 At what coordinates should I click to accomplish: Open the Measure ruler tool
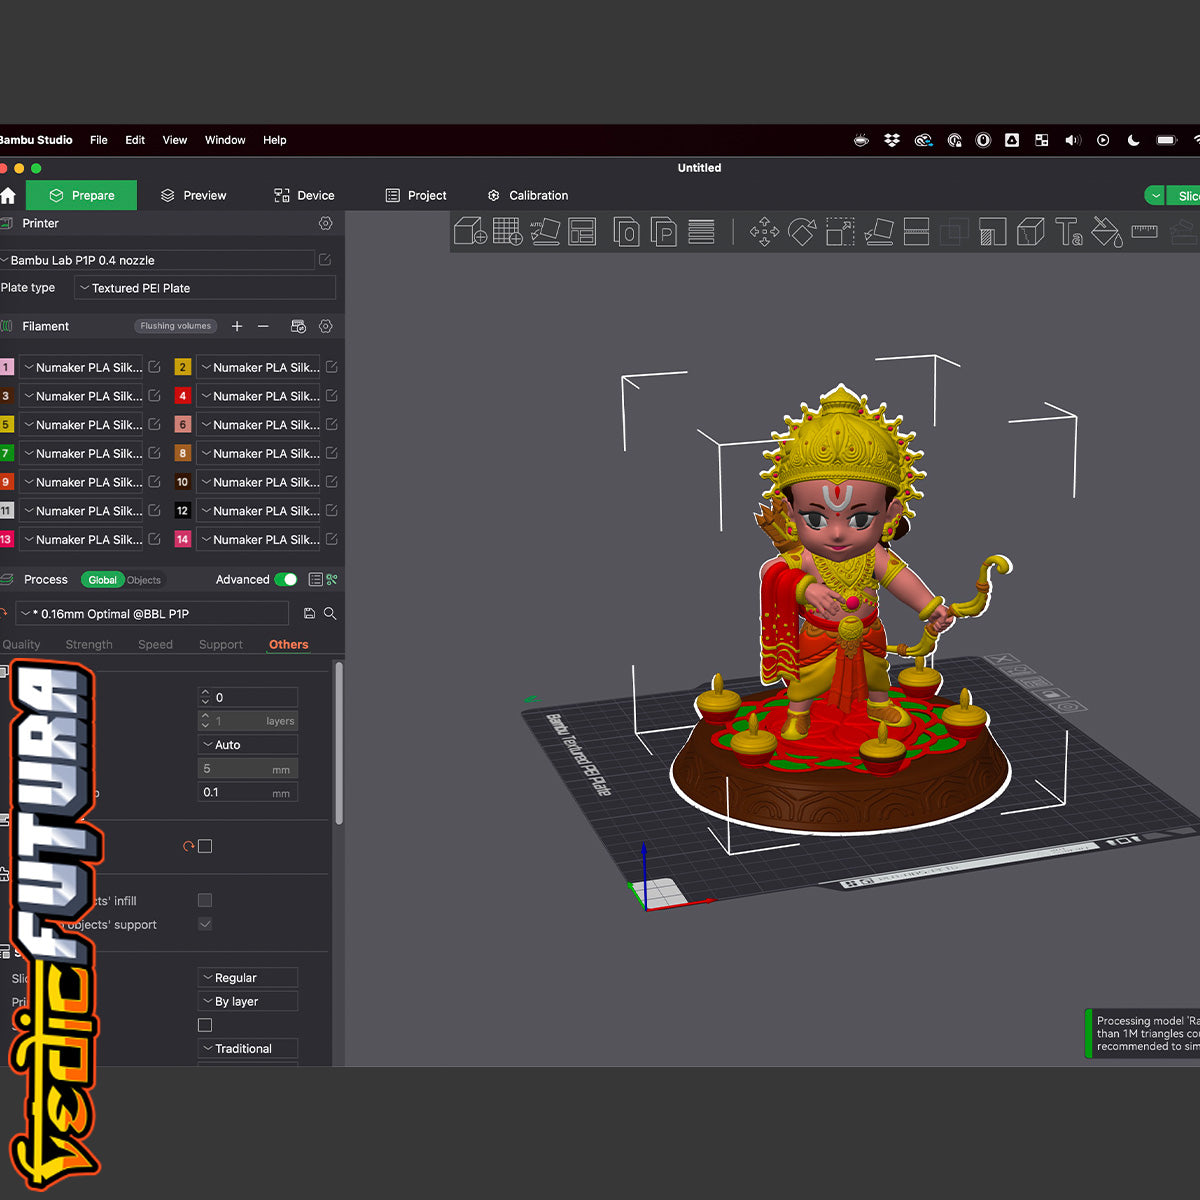click(x=1144, y=233)
